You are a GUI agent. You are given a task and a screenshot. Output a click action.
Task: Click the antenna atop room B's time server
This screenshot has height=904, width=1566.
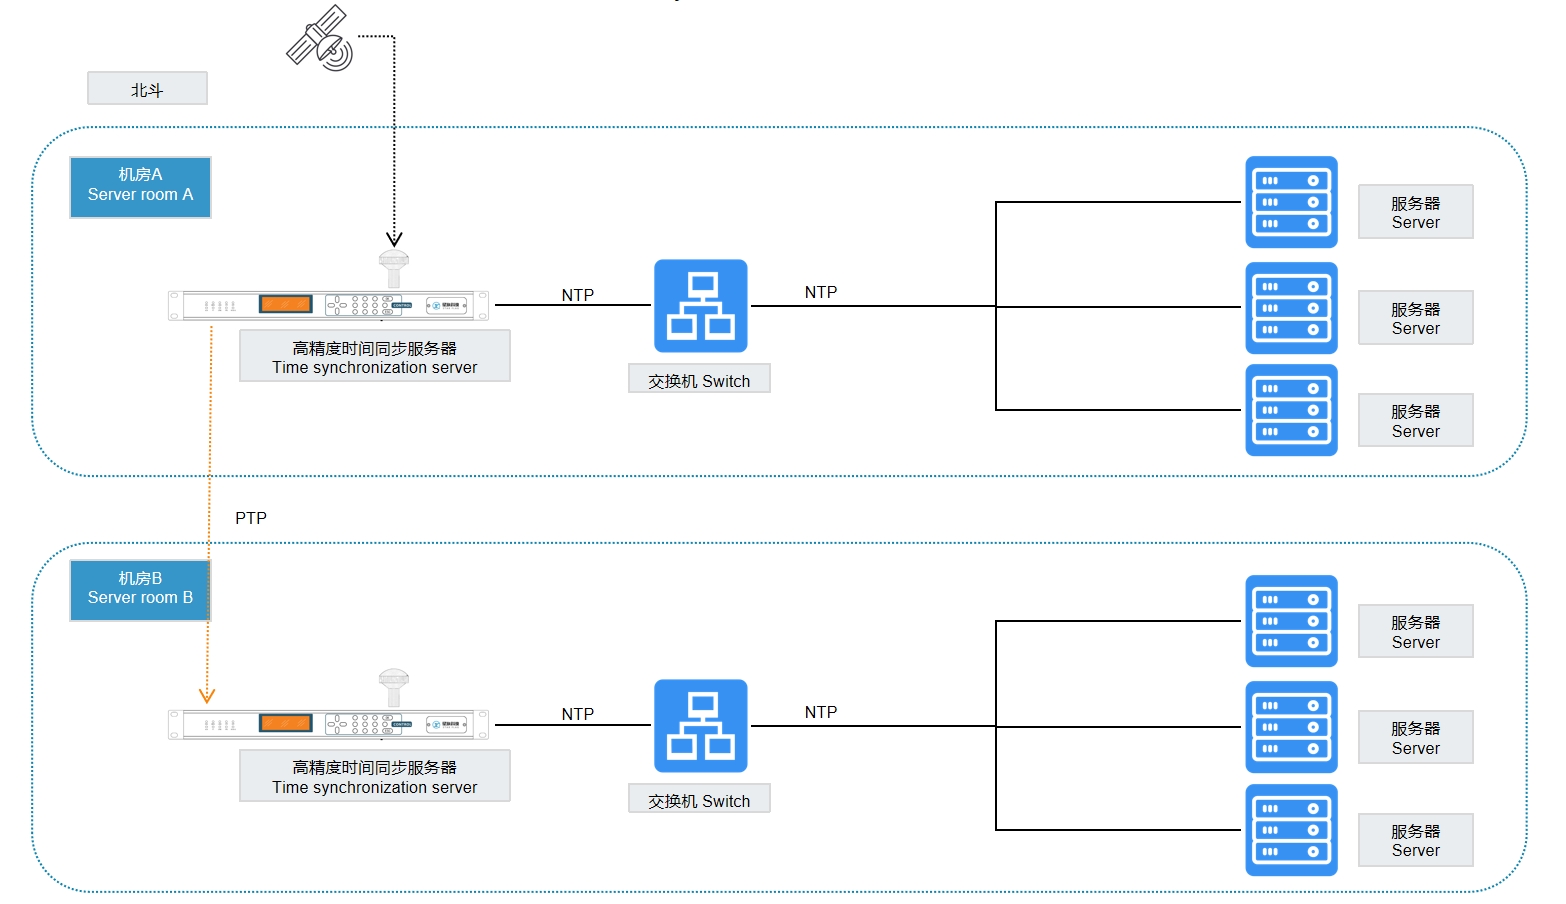(394, 686)
